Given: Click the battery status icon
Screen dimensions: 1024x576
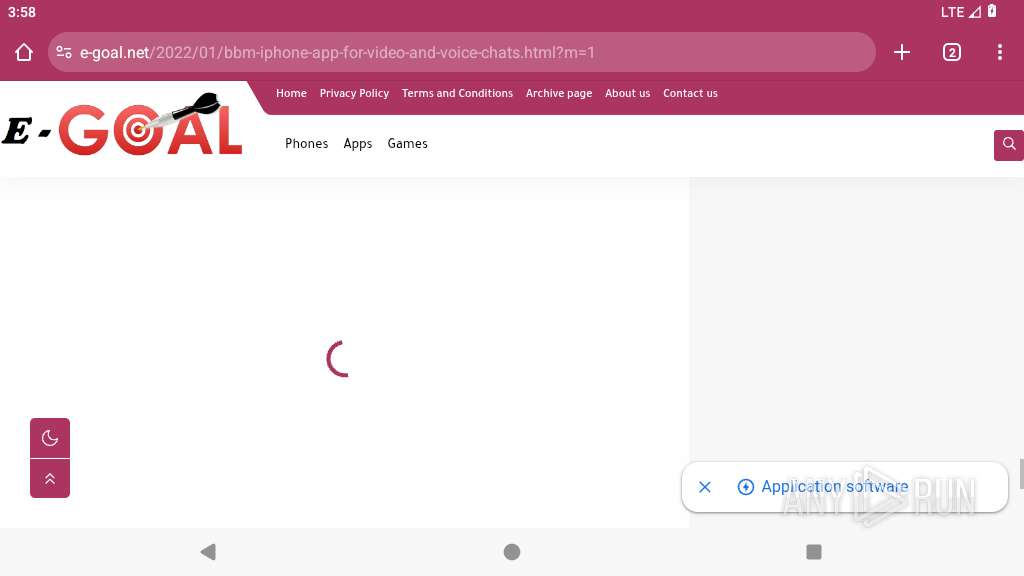Looking at the screenshot, I should click(x=992, y=11).
